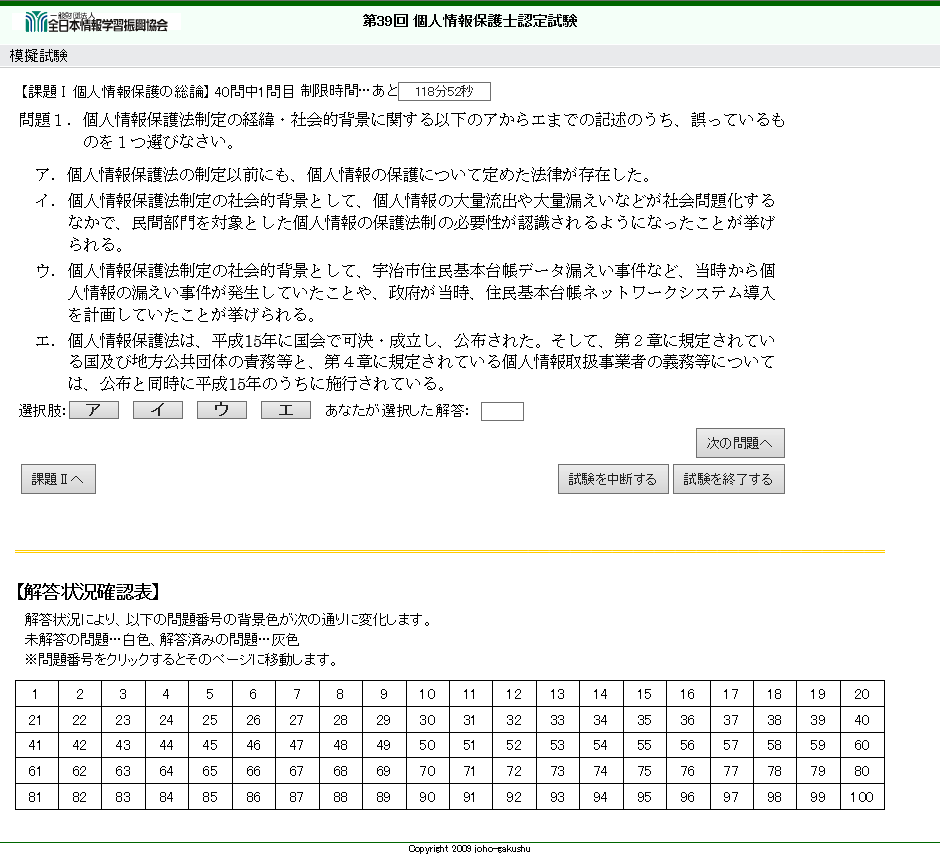Jump to question 13 in status table
The width and height of the screenshot is (940, 862).
coord(558,694)
